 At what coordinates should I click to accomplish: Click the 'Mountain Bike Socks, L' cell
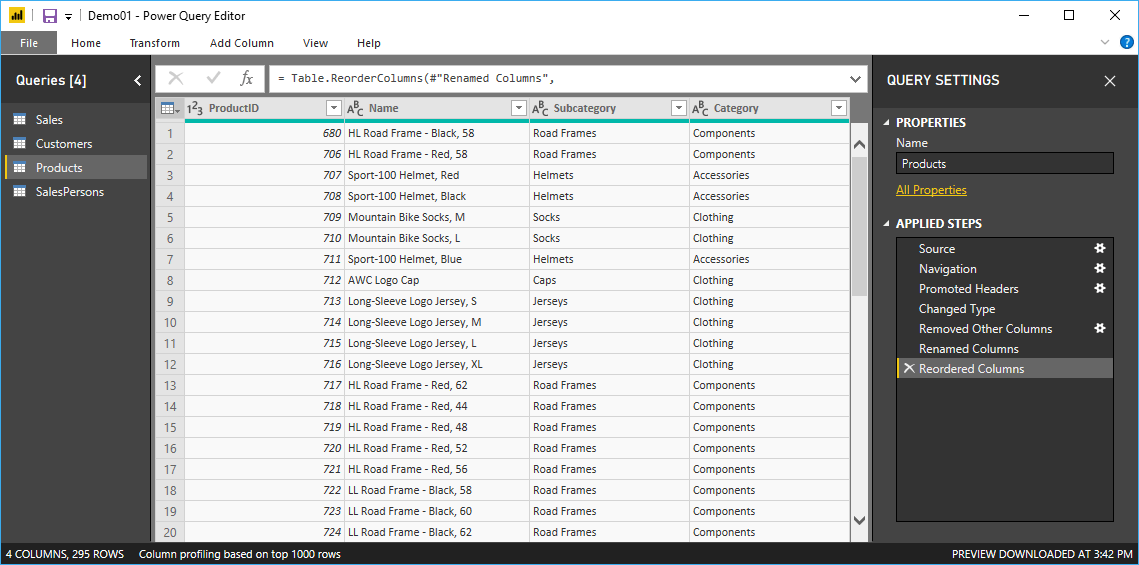(x=437, y=238)
